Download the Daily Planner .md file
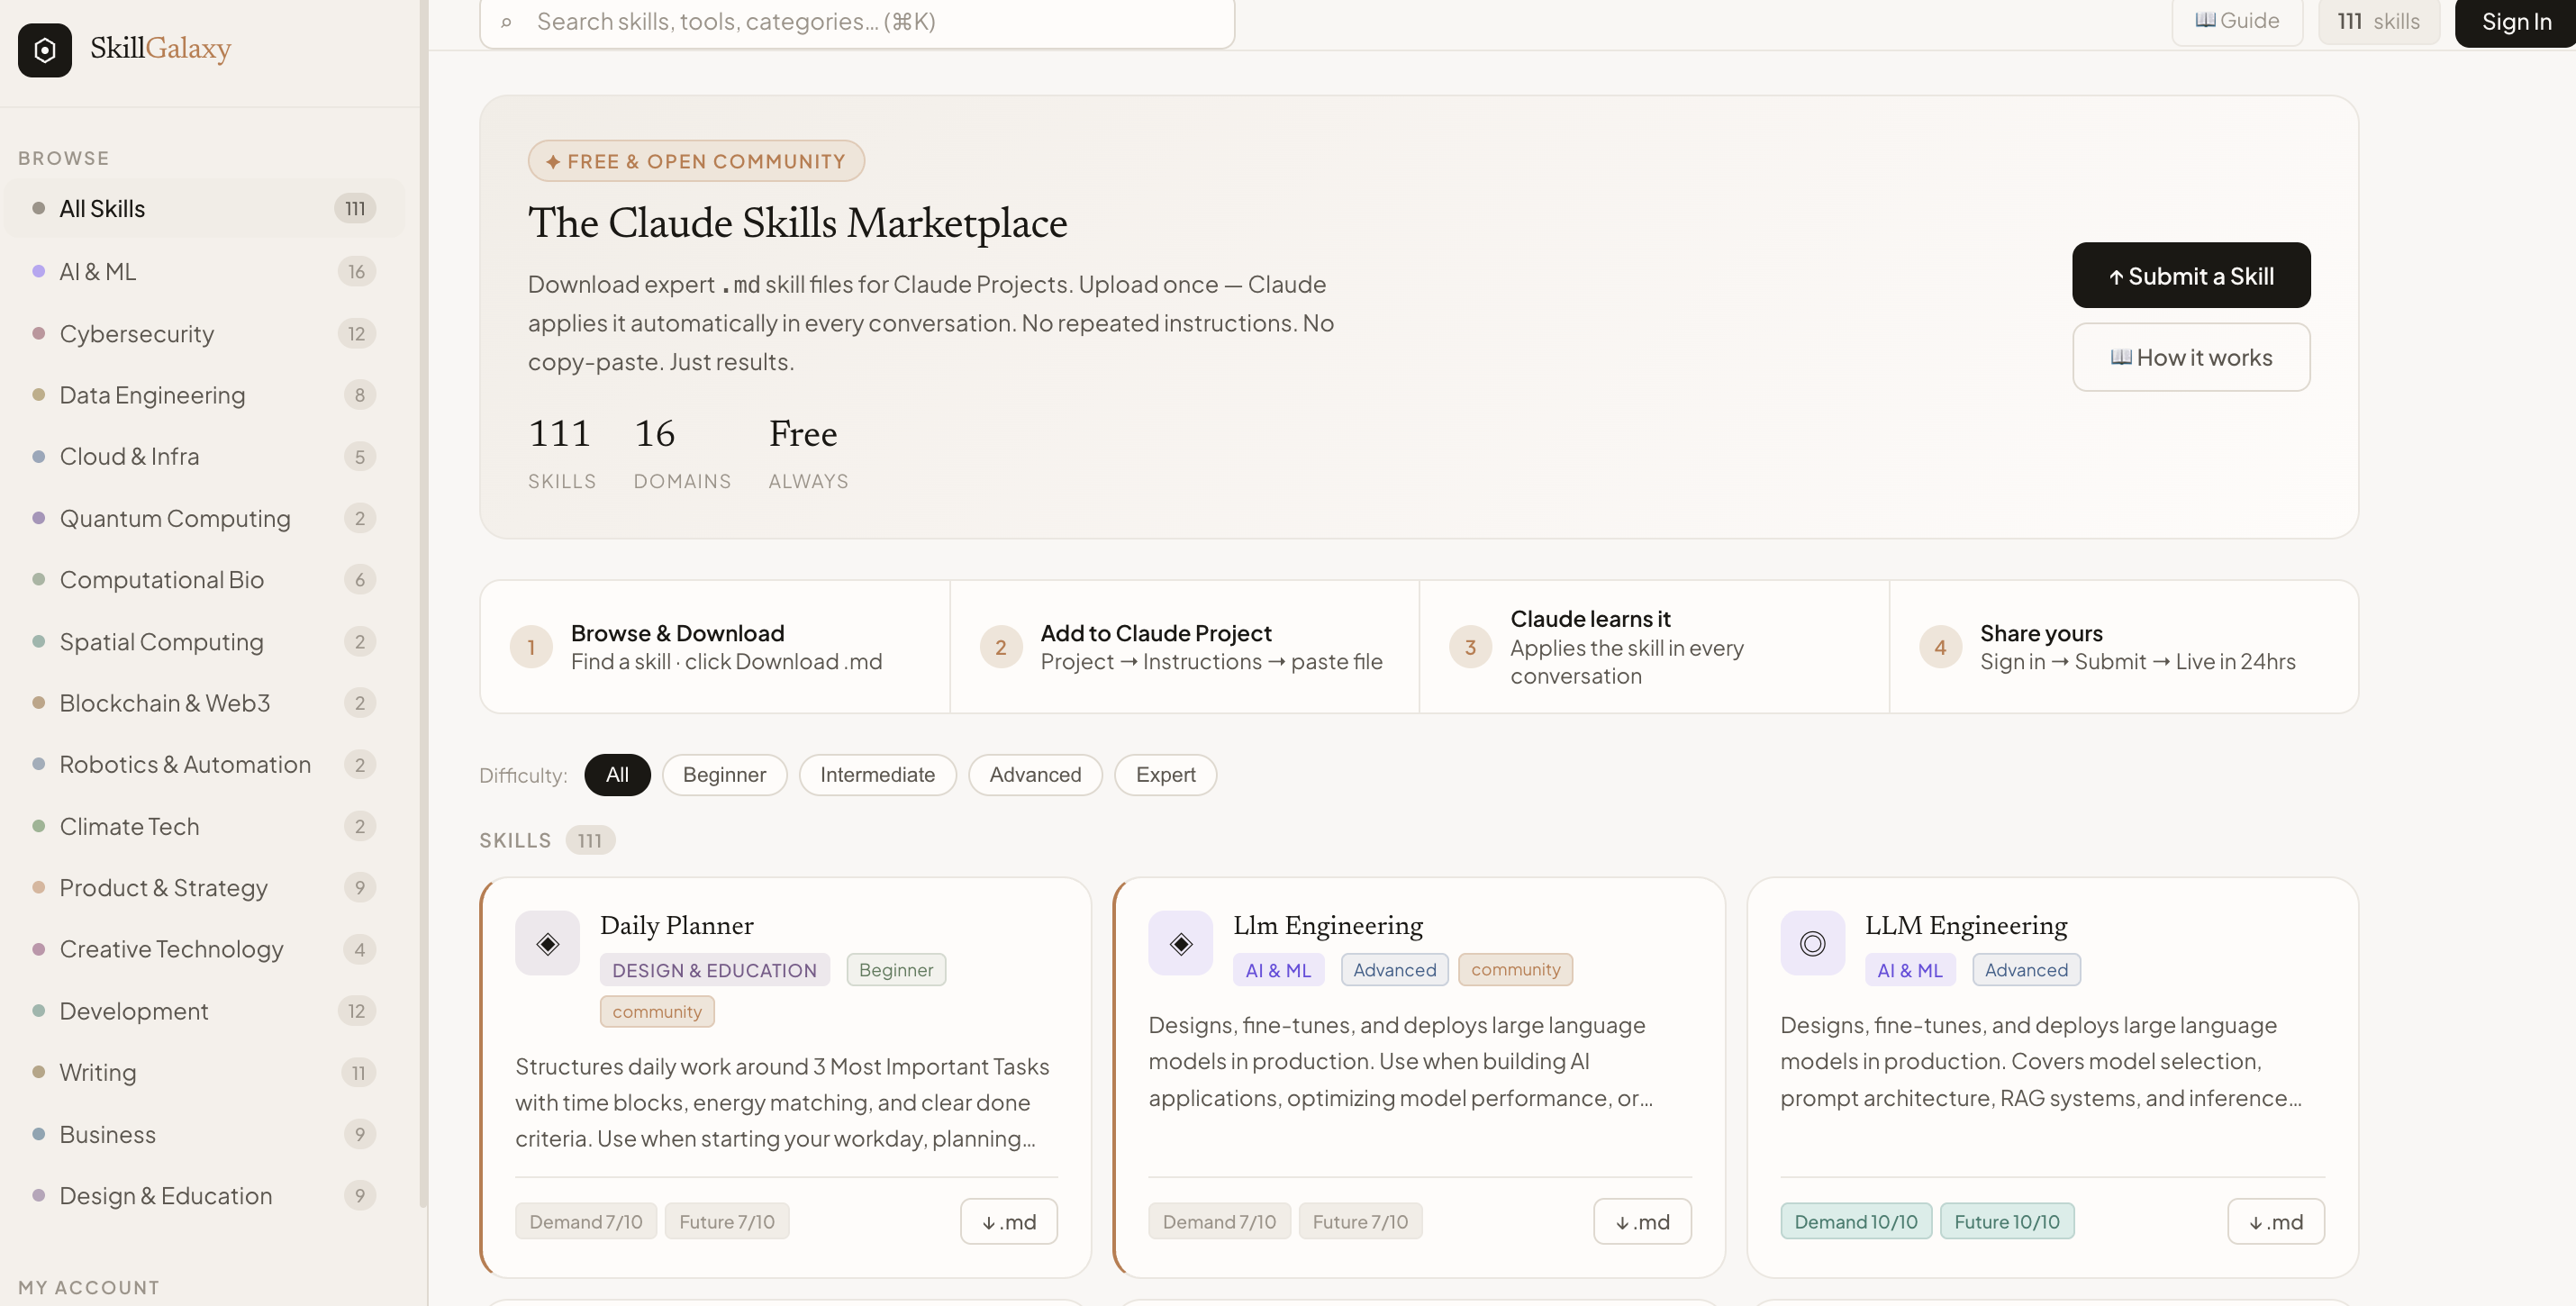This screenshot has height=1306, width=2576. click(1008, 1221)
